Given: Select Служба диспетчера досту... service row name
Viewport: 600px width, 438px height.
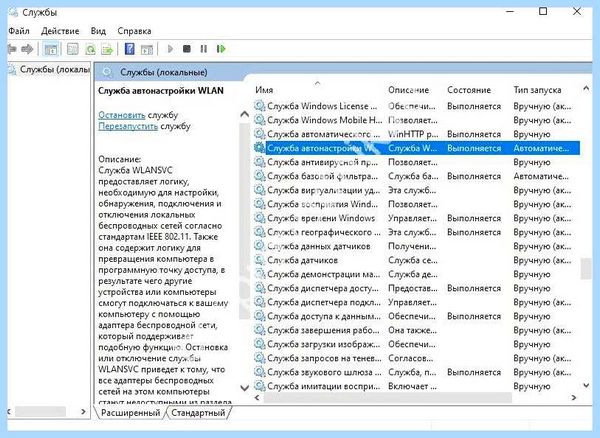Looking at the screenshot, I should pos(324,288).
